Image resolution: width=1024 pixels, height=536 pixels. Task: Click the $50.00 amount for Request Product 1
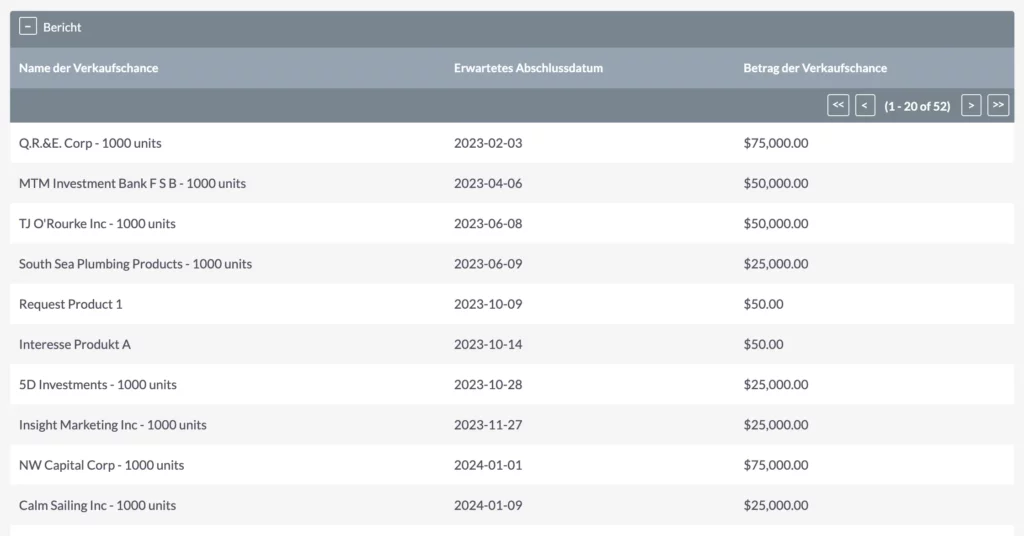coord(763,304)
